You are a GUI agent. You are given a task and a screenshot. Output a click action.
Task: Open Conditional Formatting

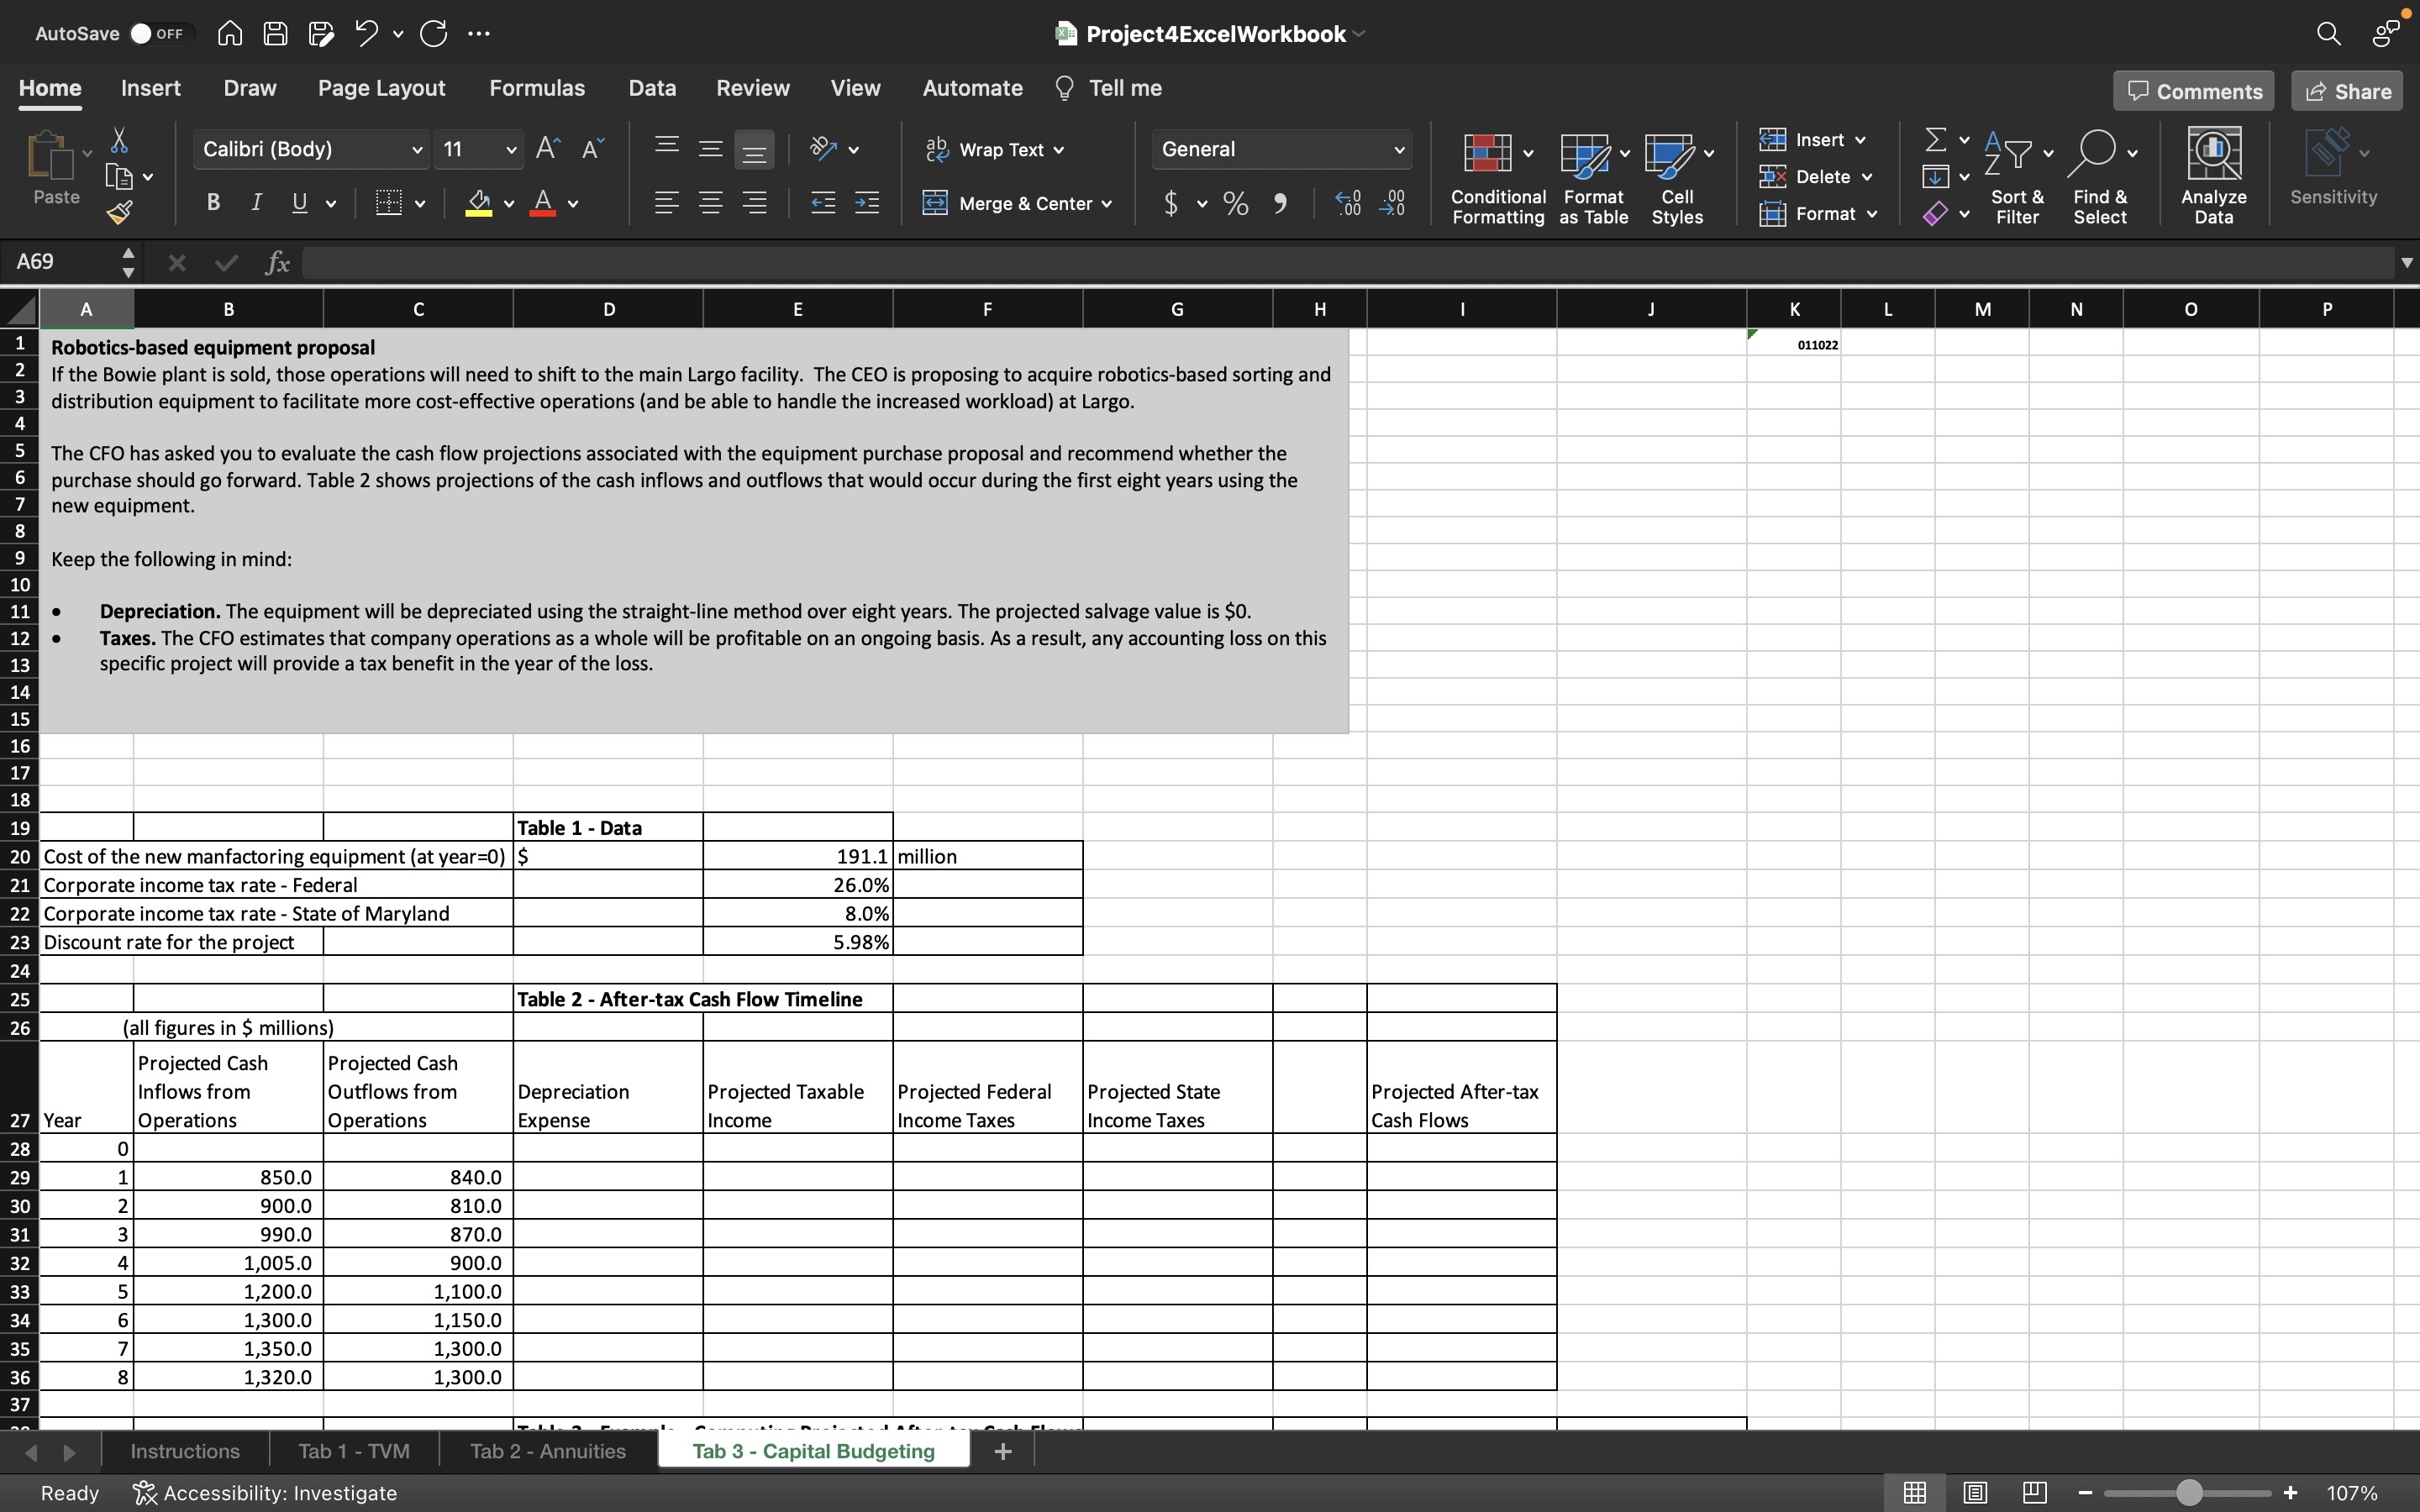(1497, 178)
